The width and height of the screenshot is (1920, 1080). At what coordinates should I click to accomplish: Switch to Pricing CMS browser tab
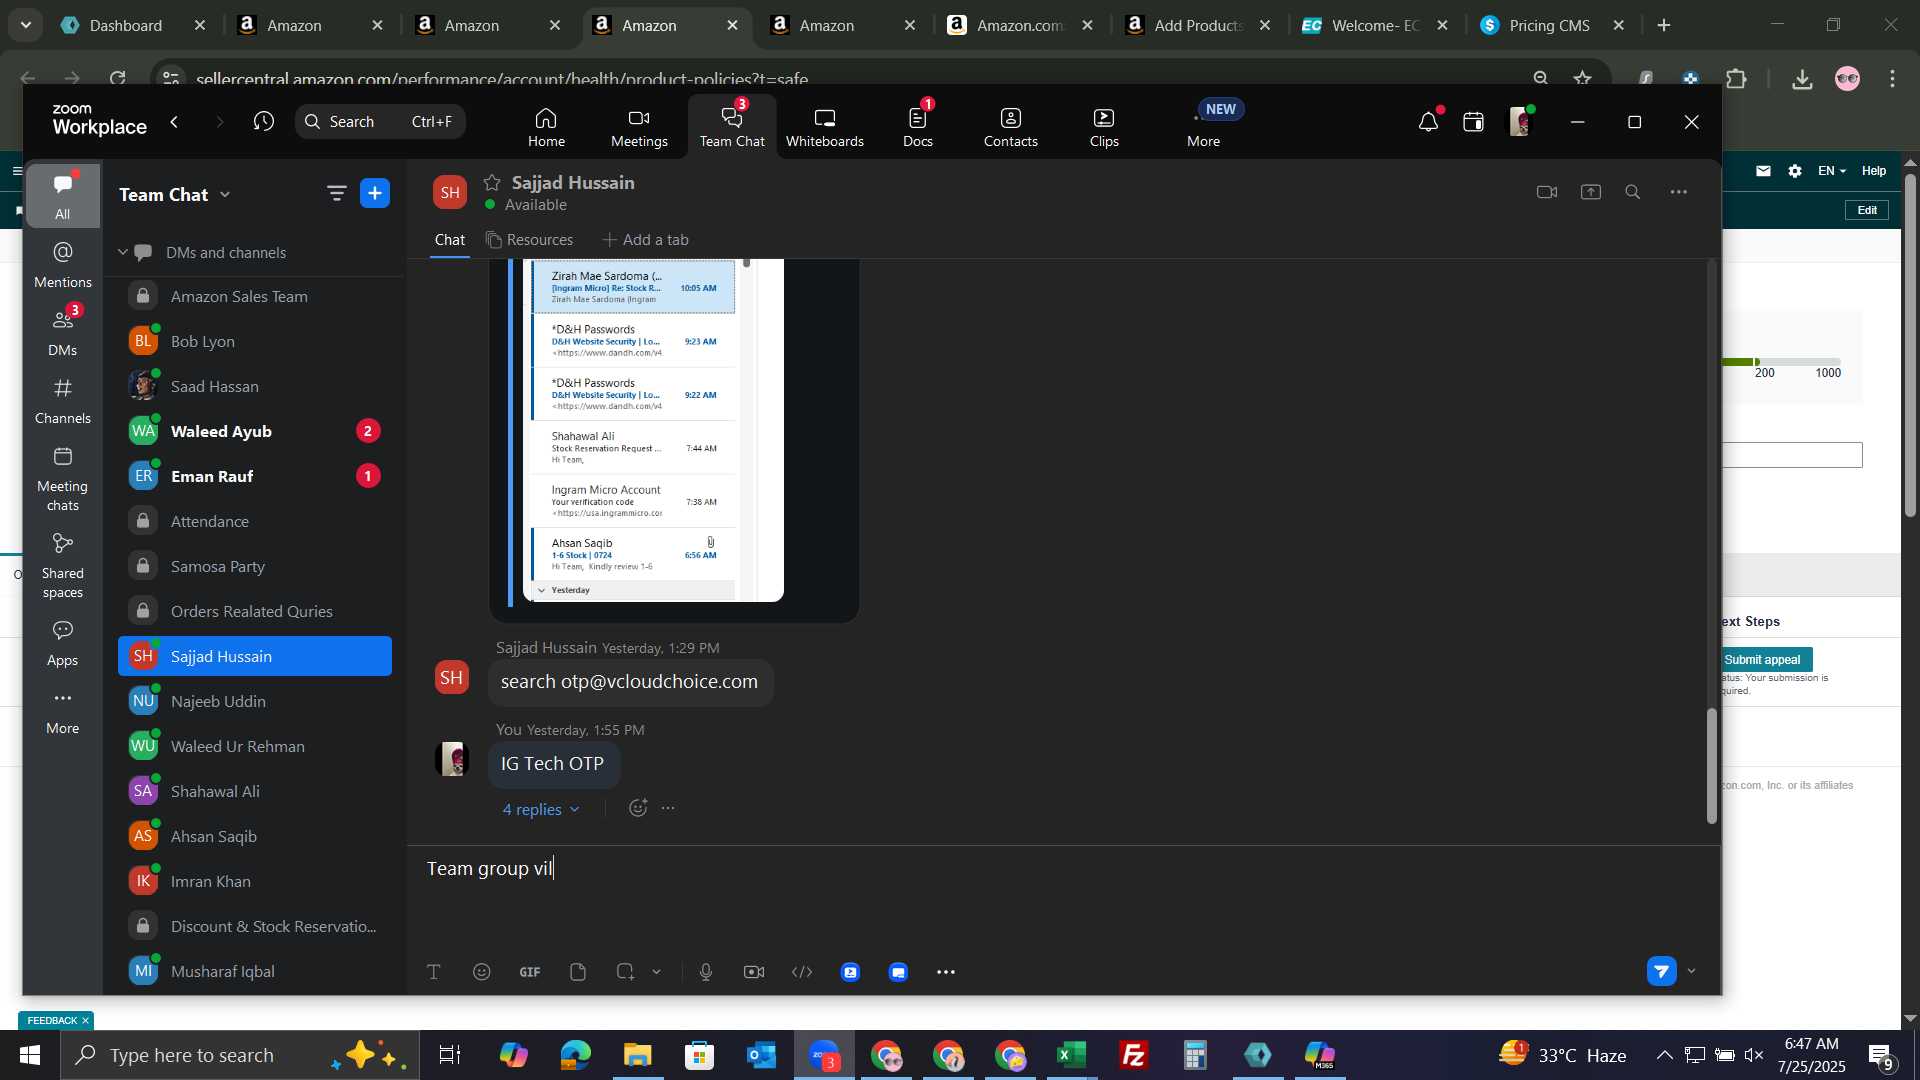[1549, 26]
